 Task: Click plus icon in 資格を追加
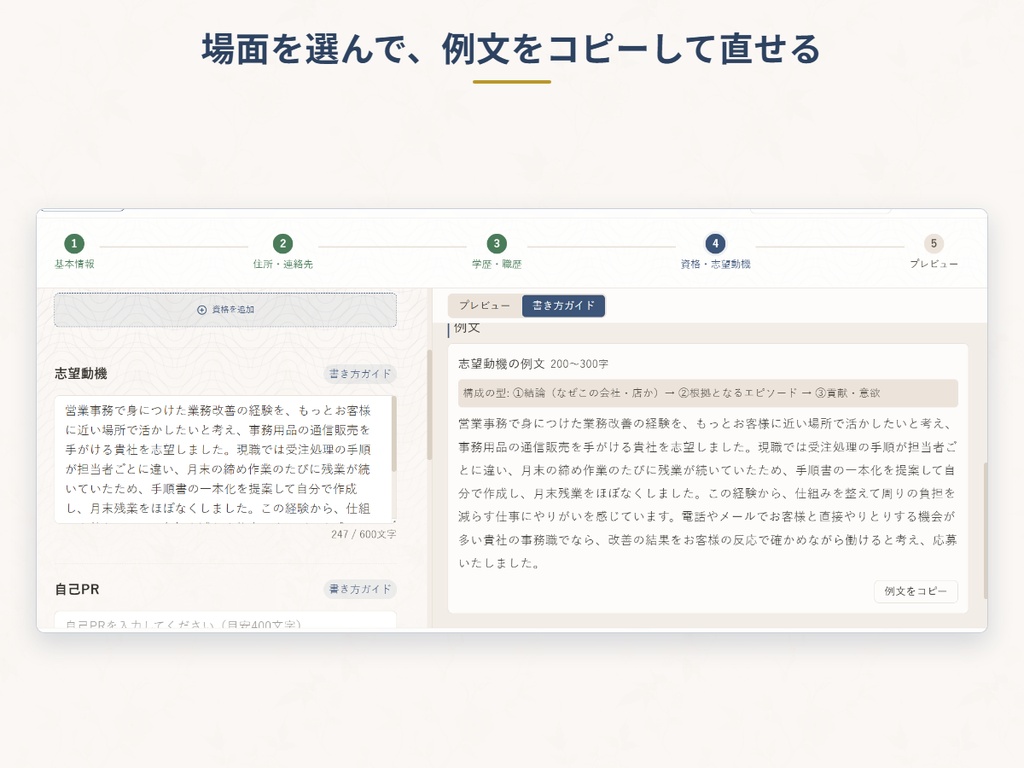click(x=202, y=310)
